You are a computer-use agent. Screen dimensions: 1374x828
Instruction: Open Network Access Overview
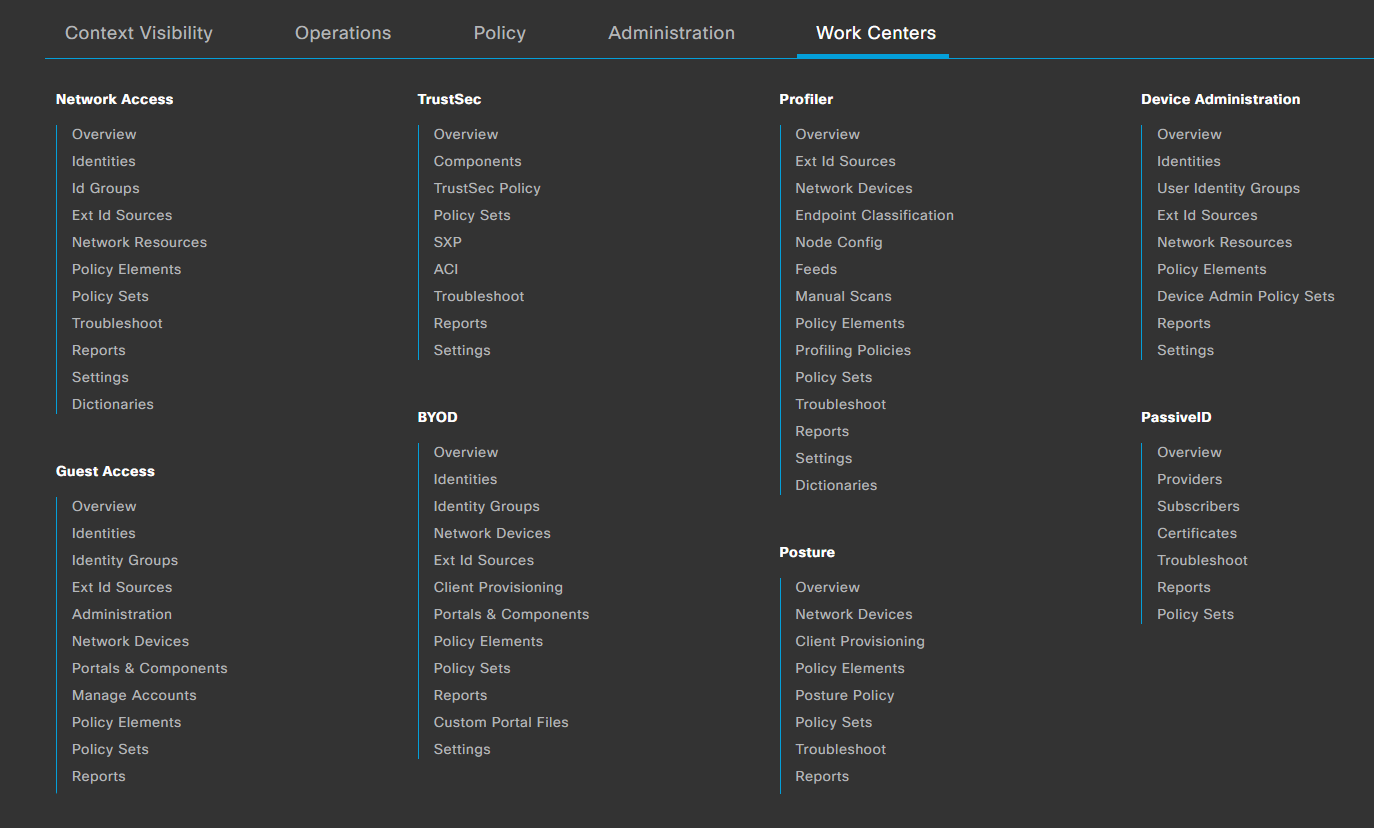point(104,134)
